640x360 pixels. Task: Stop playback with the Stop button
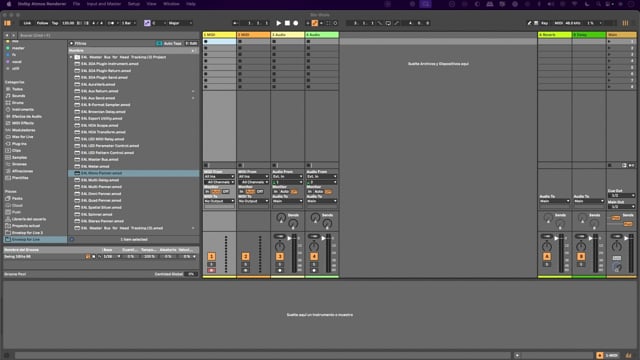[x=287, y=23]
